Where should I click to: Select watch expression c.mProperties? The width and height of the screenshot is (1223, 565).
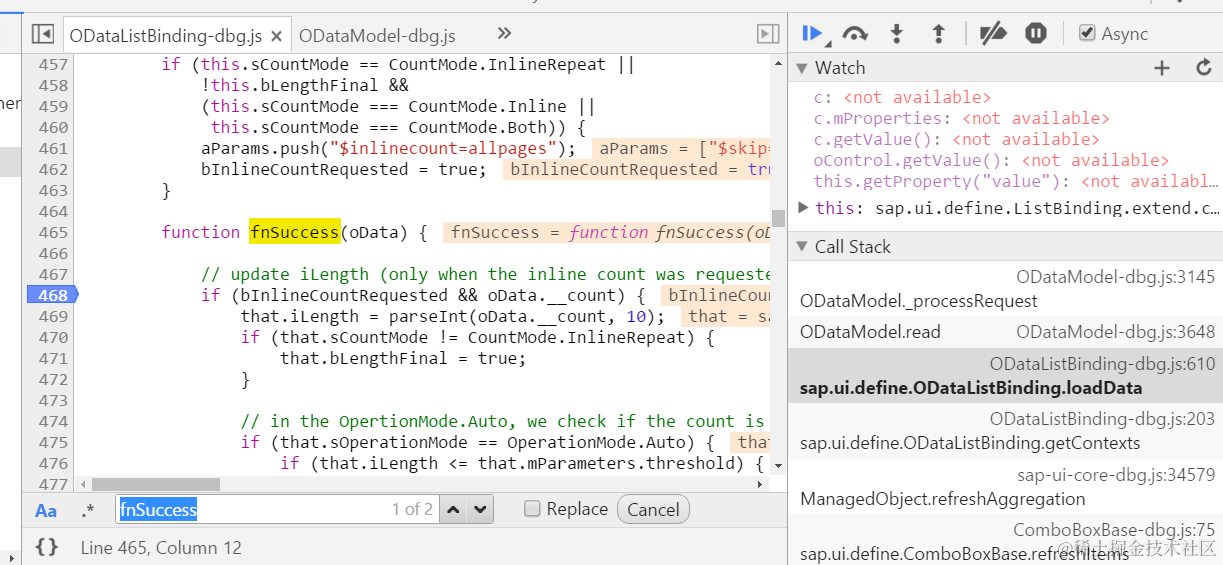[x=962, y=118]
